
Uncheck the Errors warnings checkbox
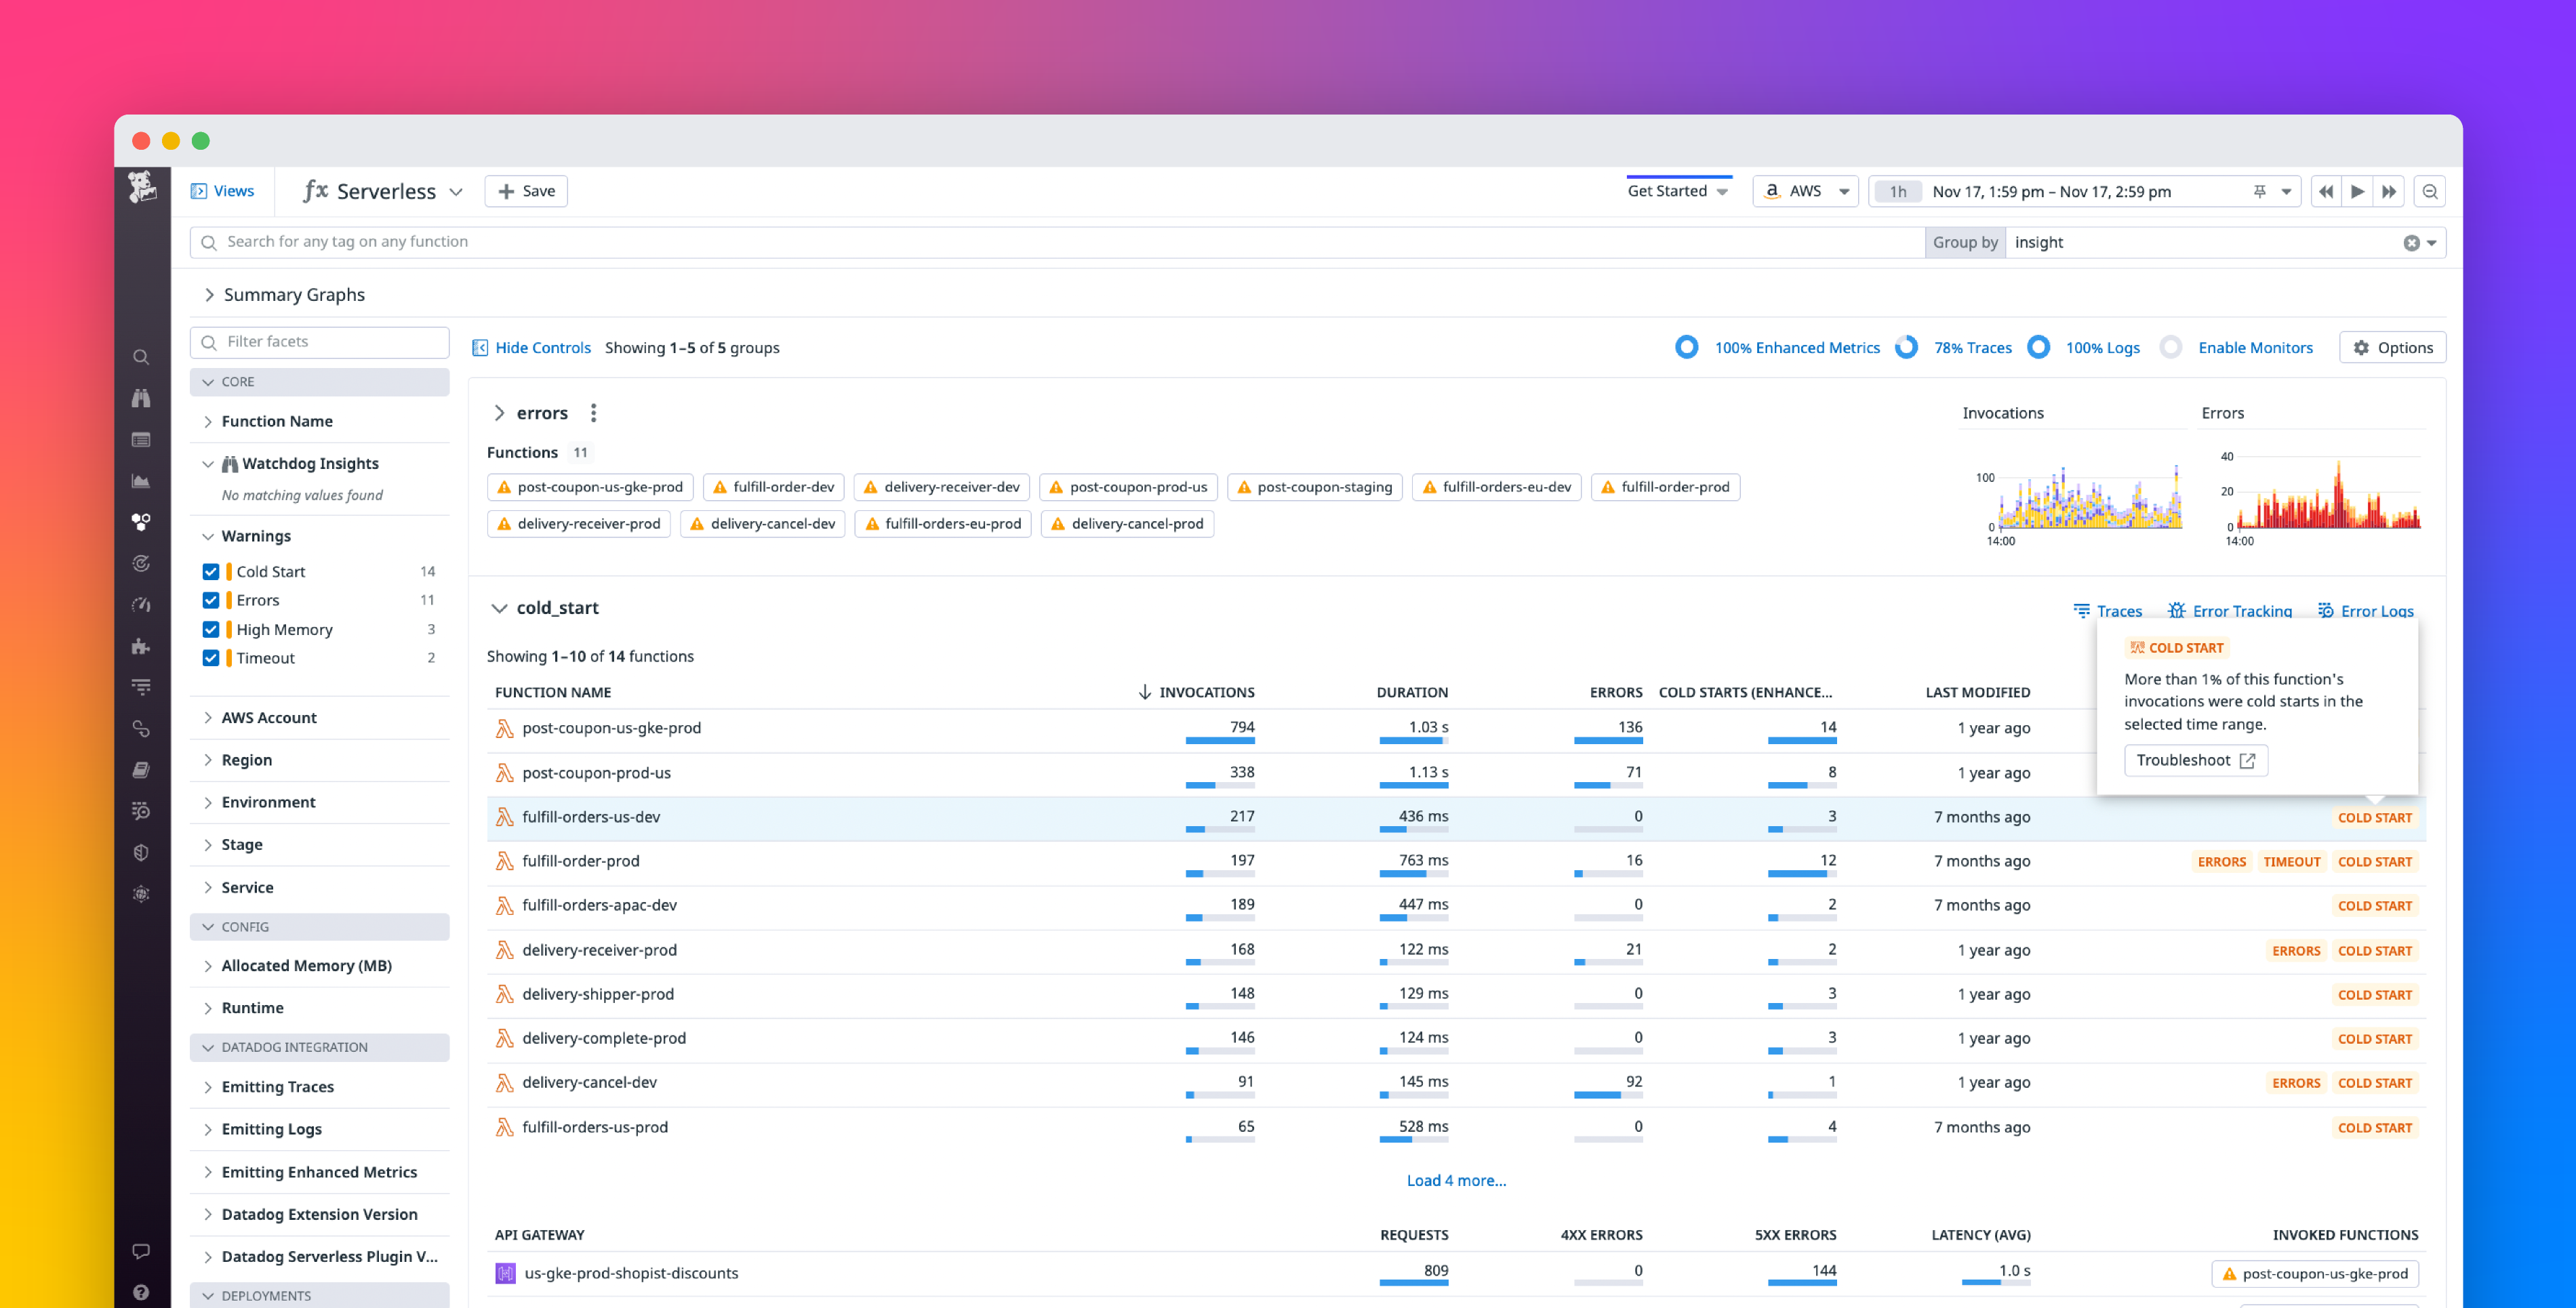pos(211,600)
